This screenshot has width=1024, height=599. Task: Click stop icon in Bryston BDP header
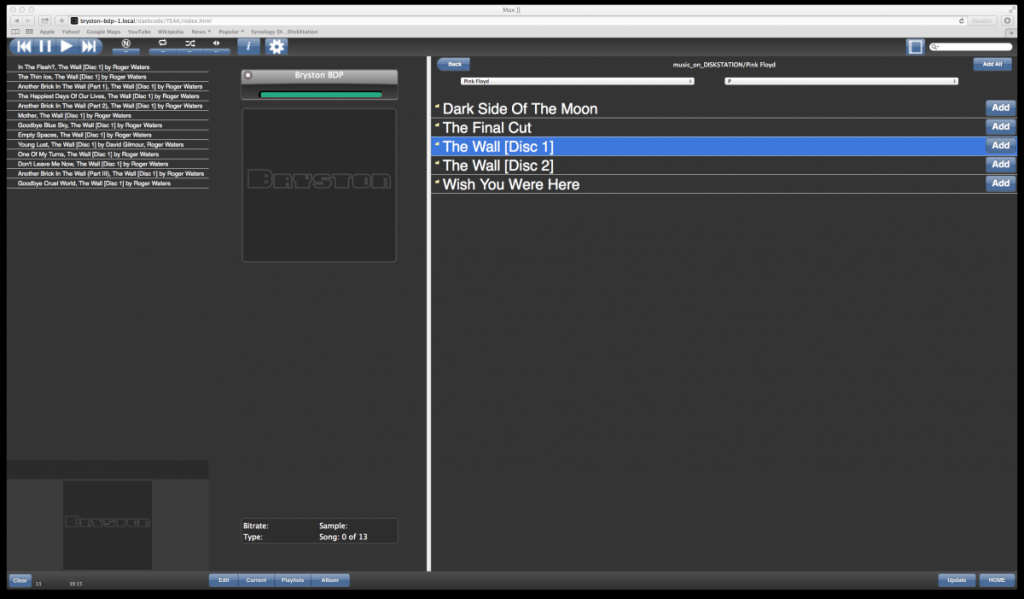tap(248, 75)
